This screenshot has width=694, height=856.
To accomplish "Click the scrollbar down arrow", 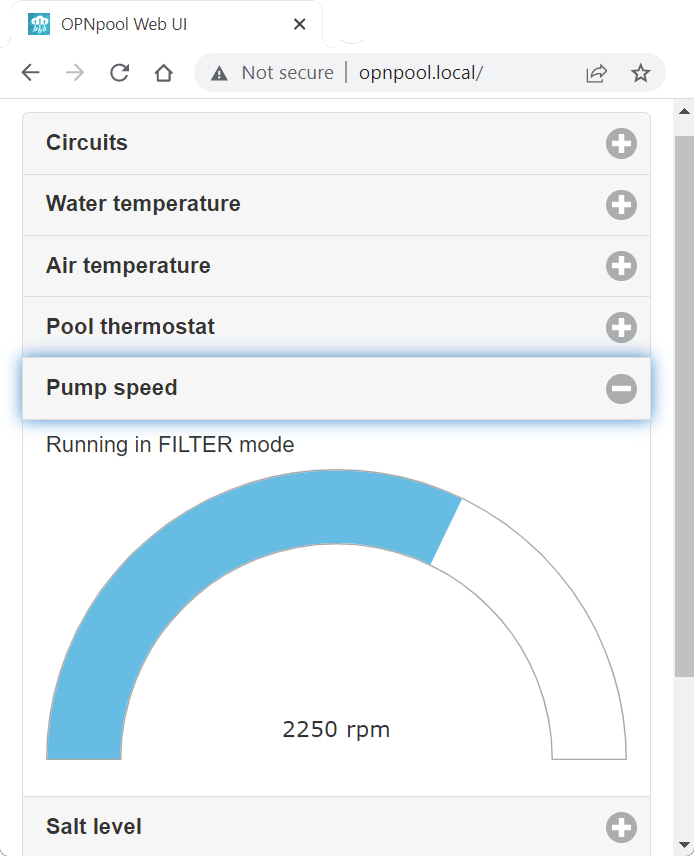I will [x=685, y=846].
